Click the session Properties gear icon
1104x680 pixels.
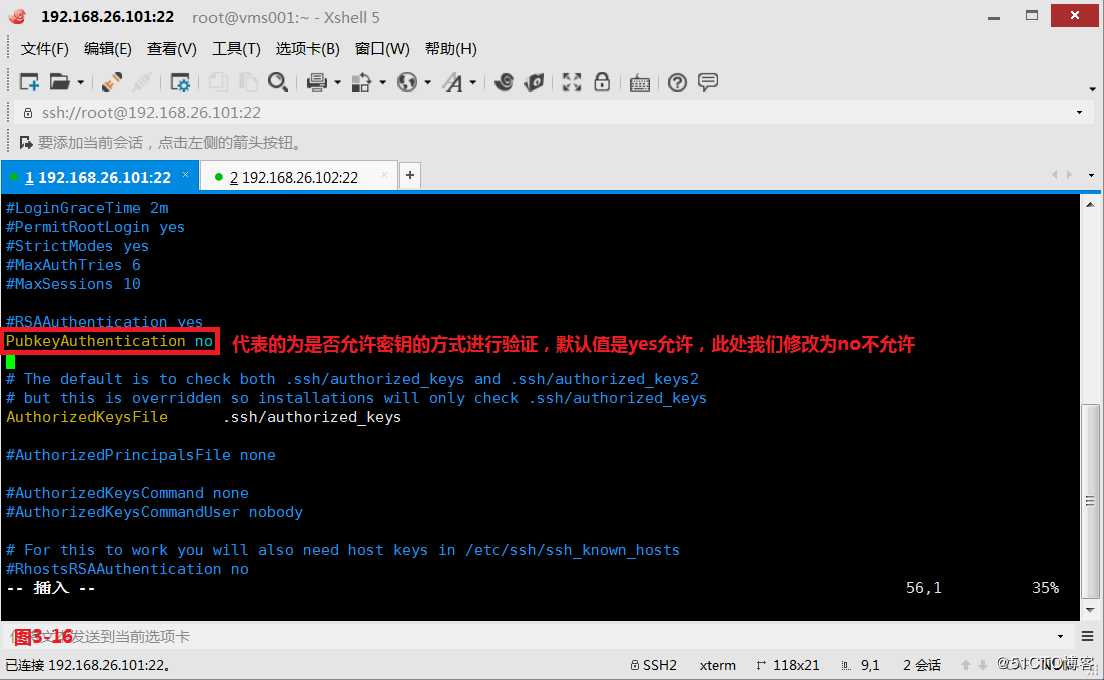[180, 81]
